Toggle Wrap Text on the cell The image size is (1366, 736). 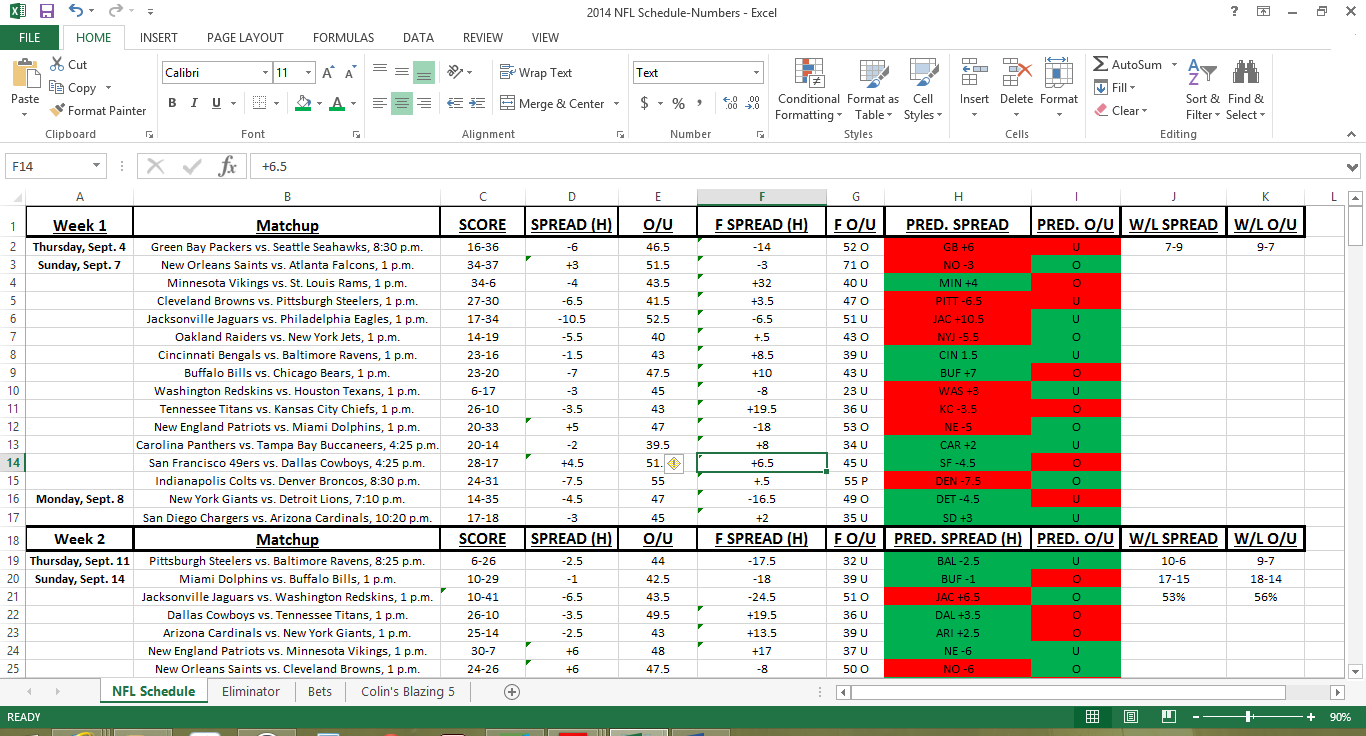pyautogui.click(x=536, y=73)
